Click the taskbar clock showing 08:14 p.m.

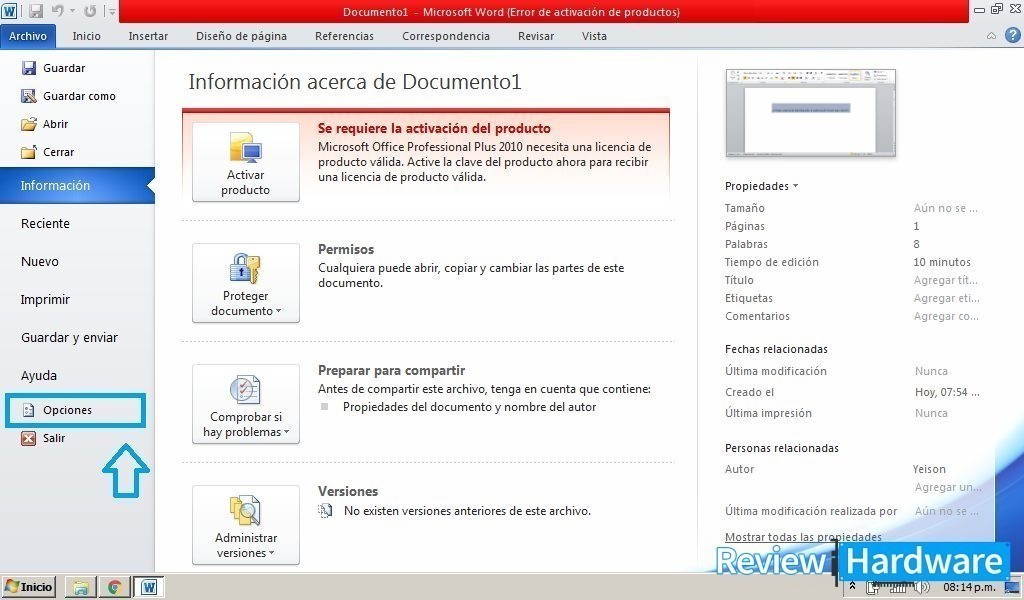pyautogui.click(x=969, y=587)
